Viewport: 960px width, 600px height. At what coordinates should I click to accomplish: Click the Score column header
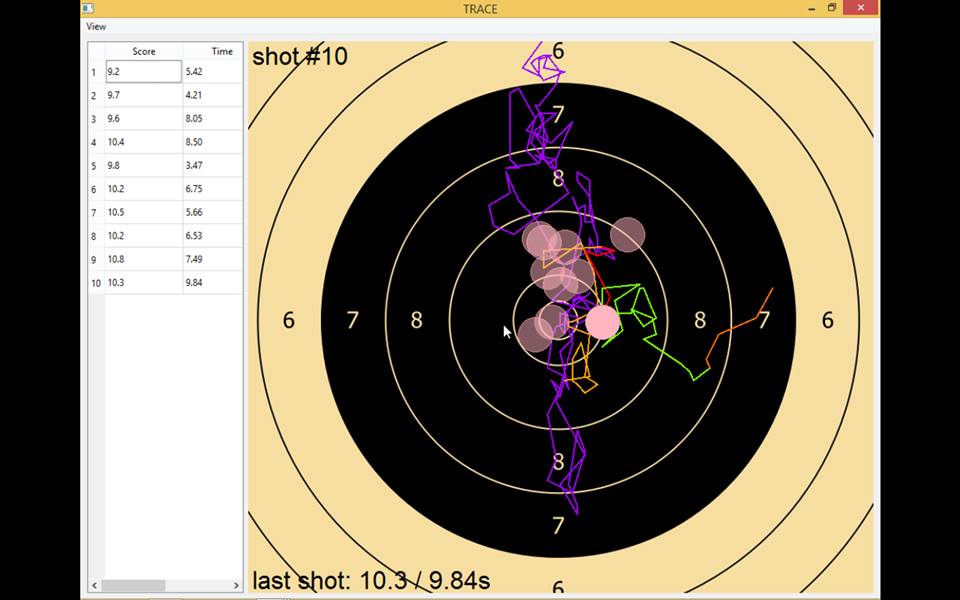(144, 51)
